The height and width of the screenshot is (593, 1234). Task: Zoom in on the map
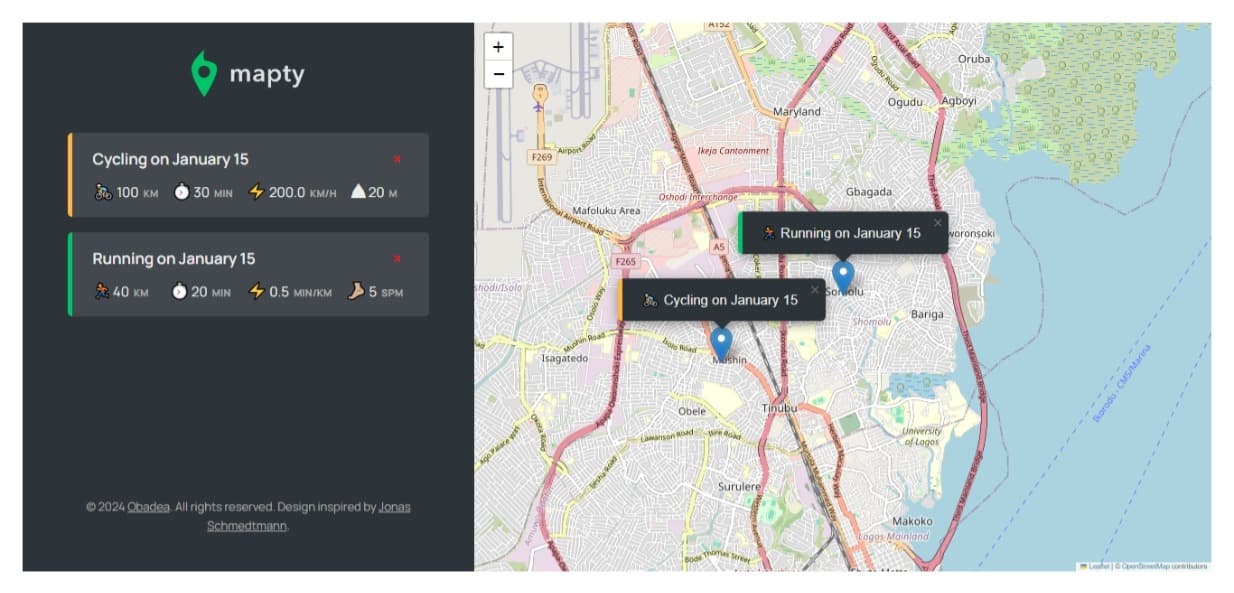coord(498,47)
